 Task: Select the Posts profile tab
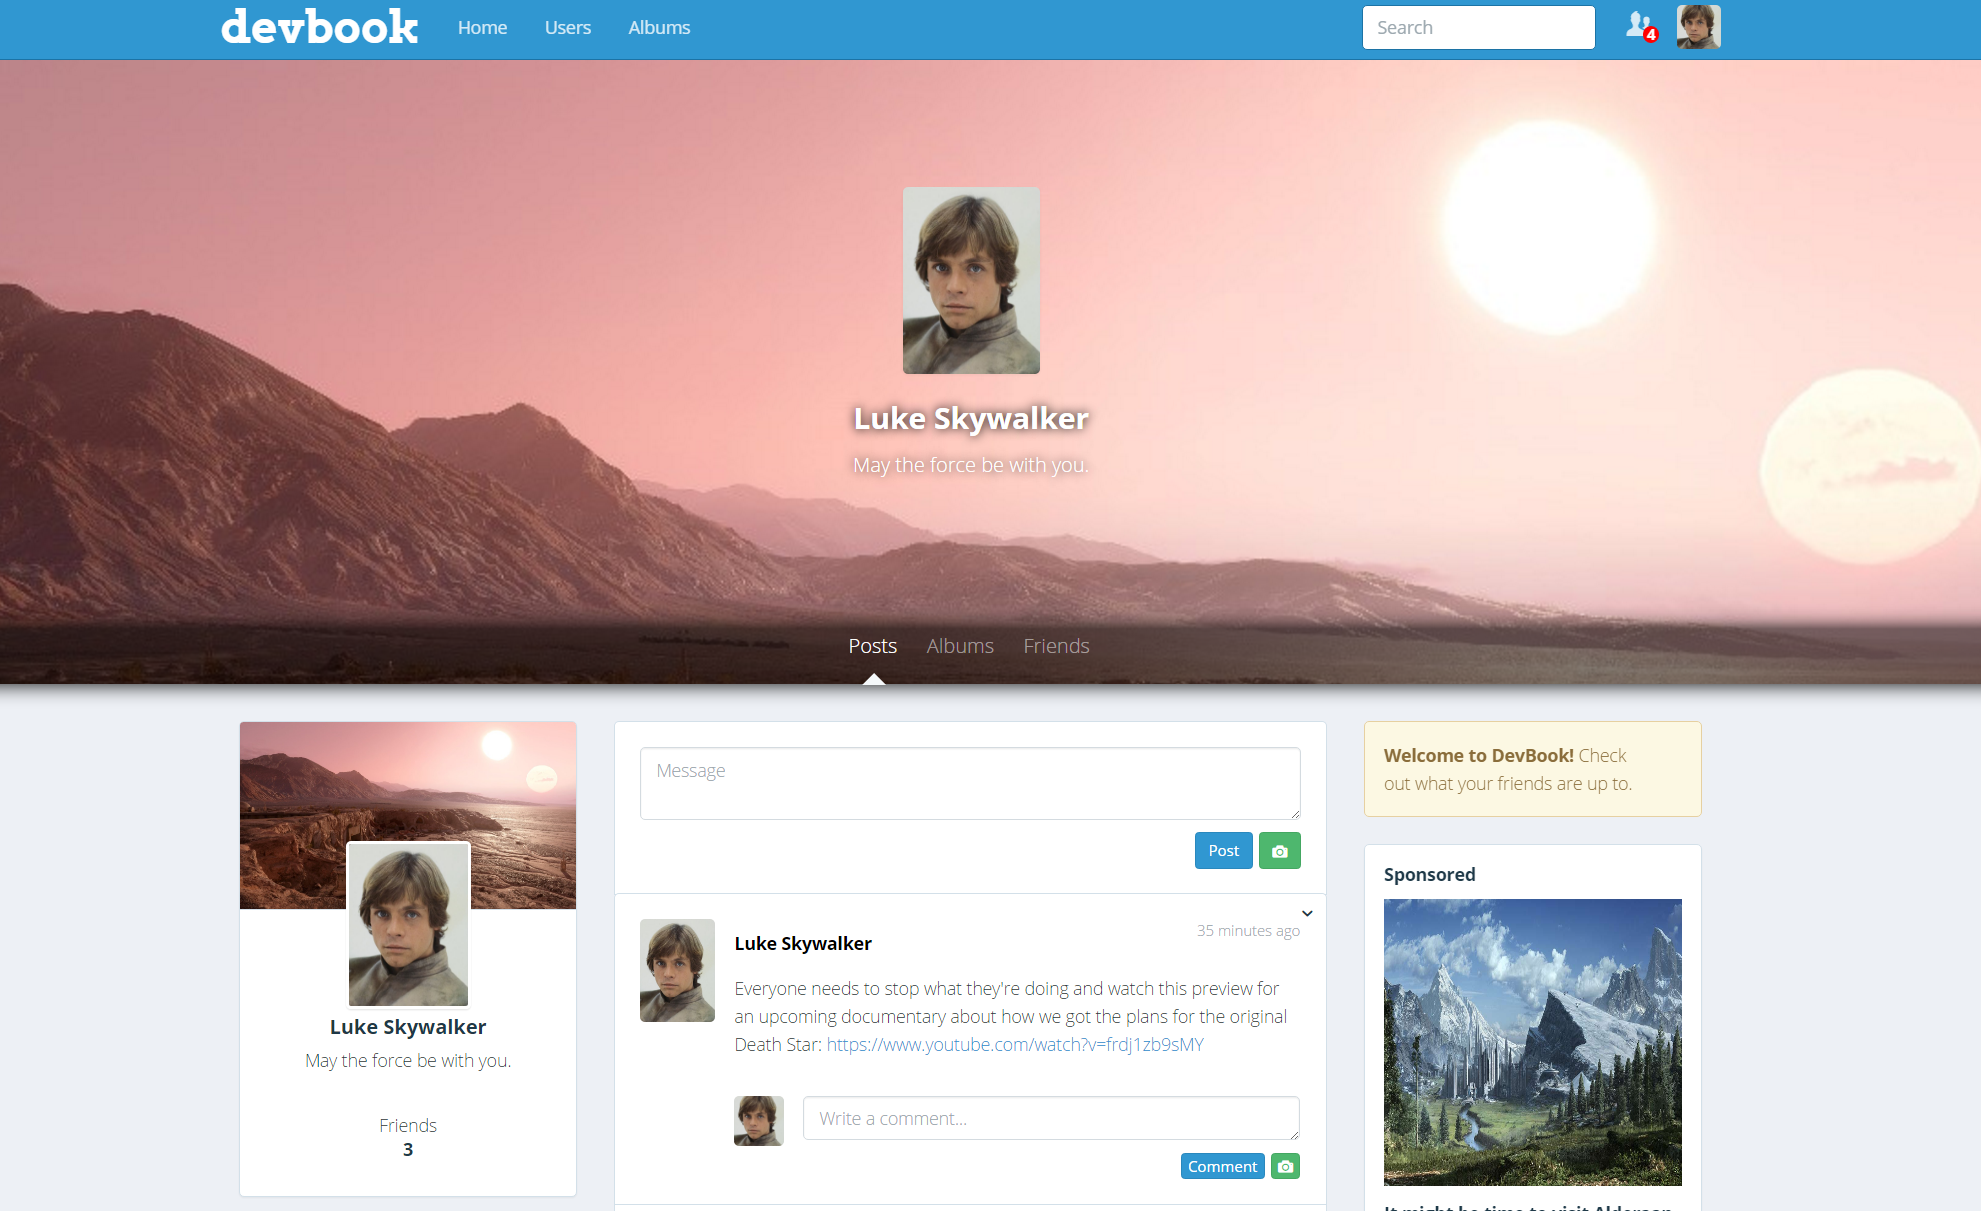point(872,646)
